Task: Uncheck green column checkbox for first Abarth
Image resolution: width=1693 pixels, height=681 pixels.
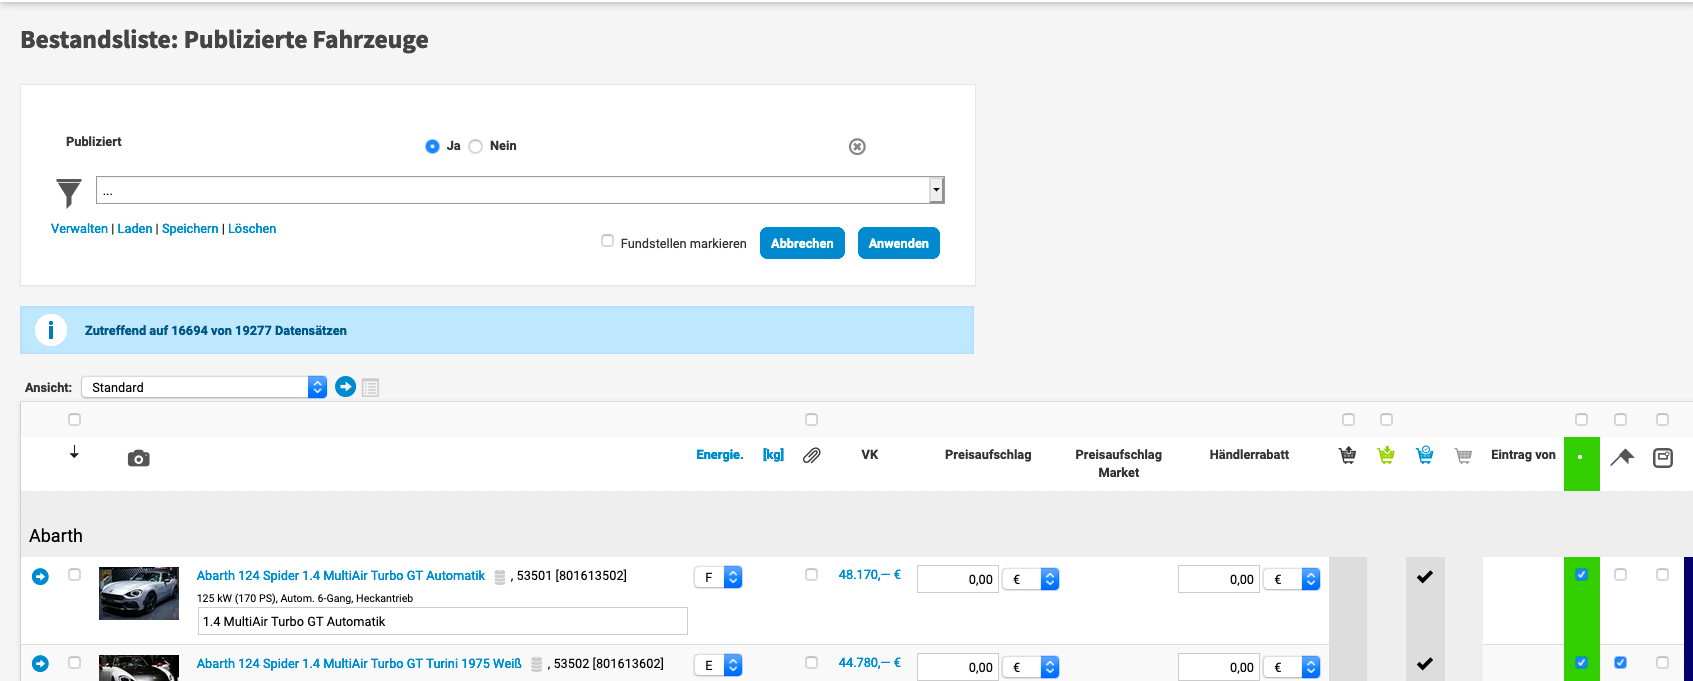Action: pos(1581,575)
